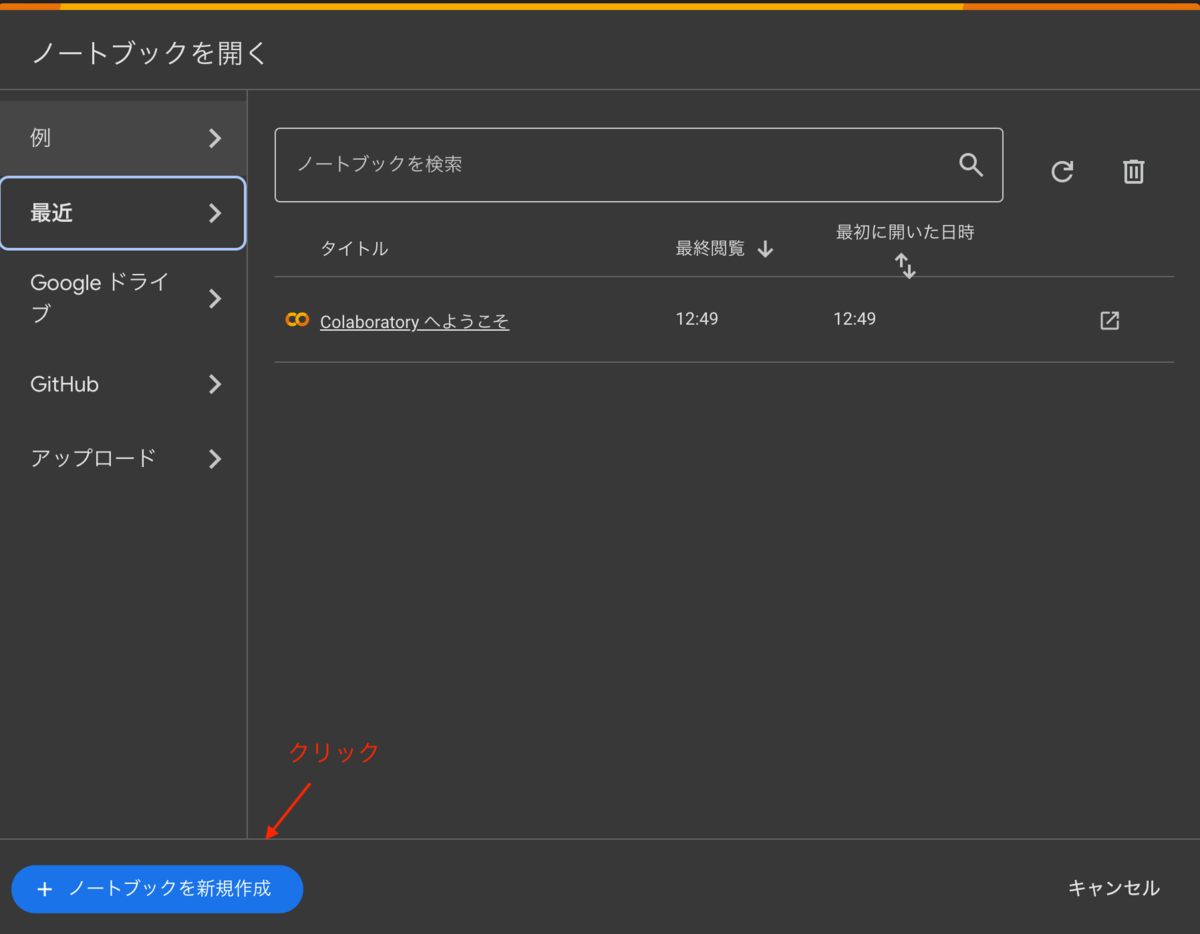The height and width of the screenshot is (934, 1200).
Task: Click the タイトル column header
Action: click(x=354, y=249)
